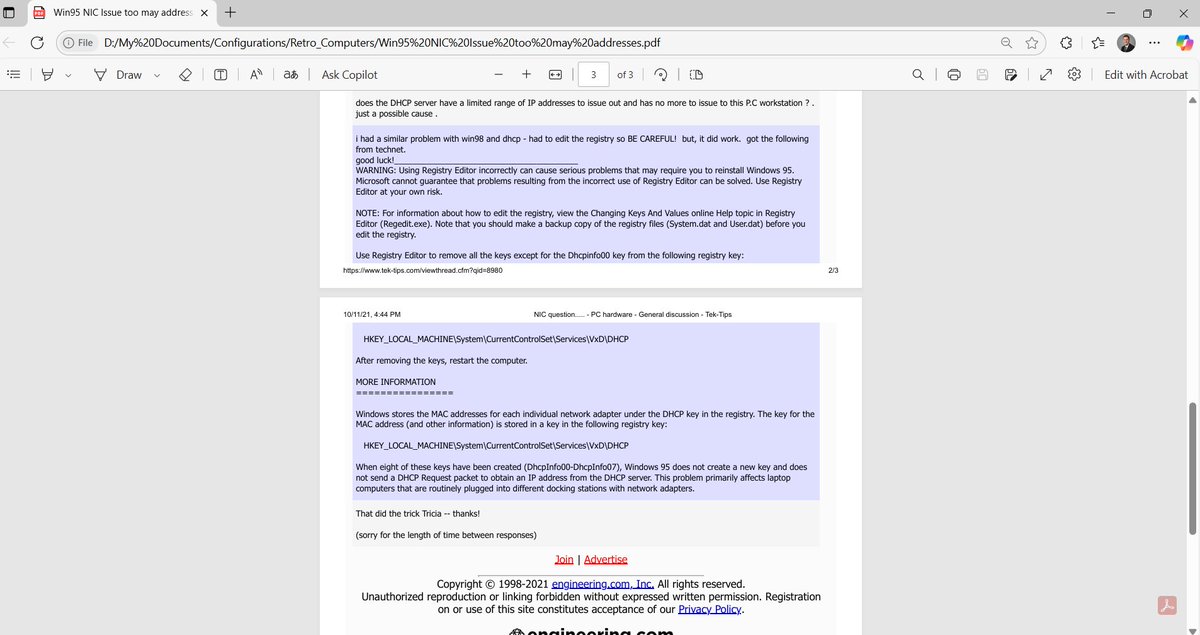This screenshot has height=635, width=1200.
Task: Click the scrollbar up arrow
Action: 1192,101
